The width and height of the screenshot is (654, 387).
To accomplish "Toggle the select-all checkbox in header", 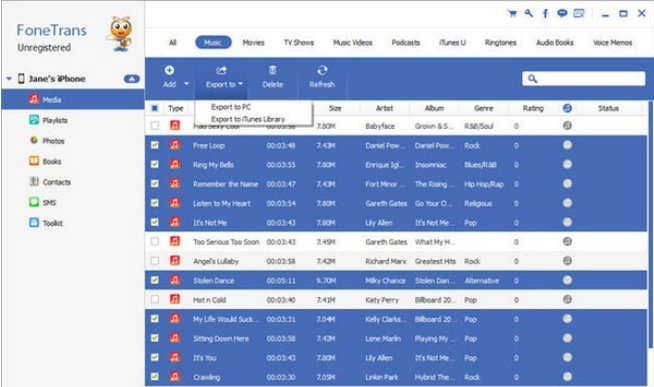I will [154, 108].
